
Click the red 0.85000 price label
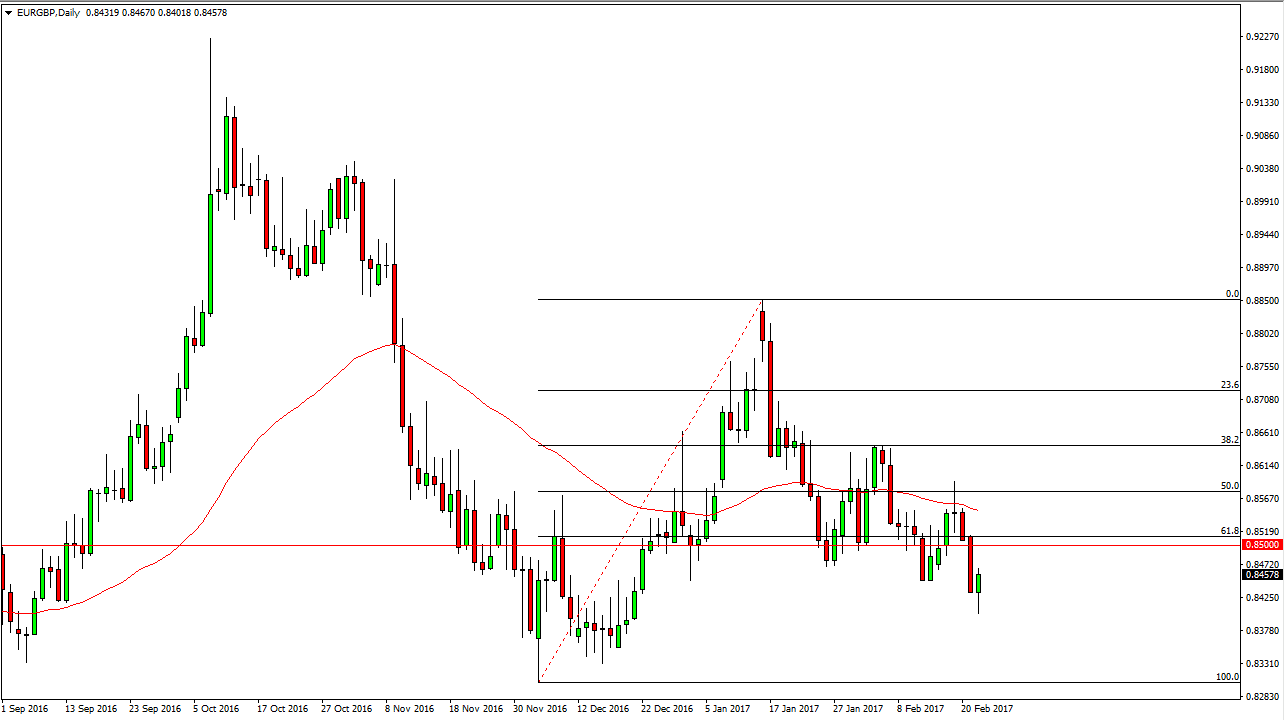(x=1261, y=545)
